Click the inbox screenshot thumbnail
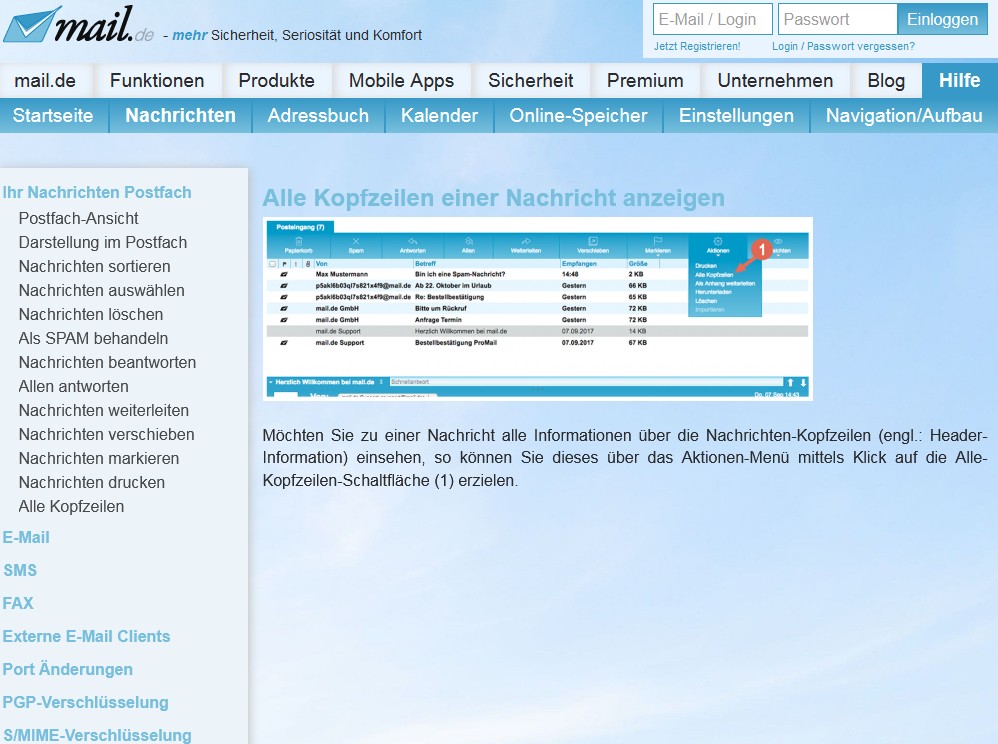The height and width of the screenshot is (744, 998). 538,309
